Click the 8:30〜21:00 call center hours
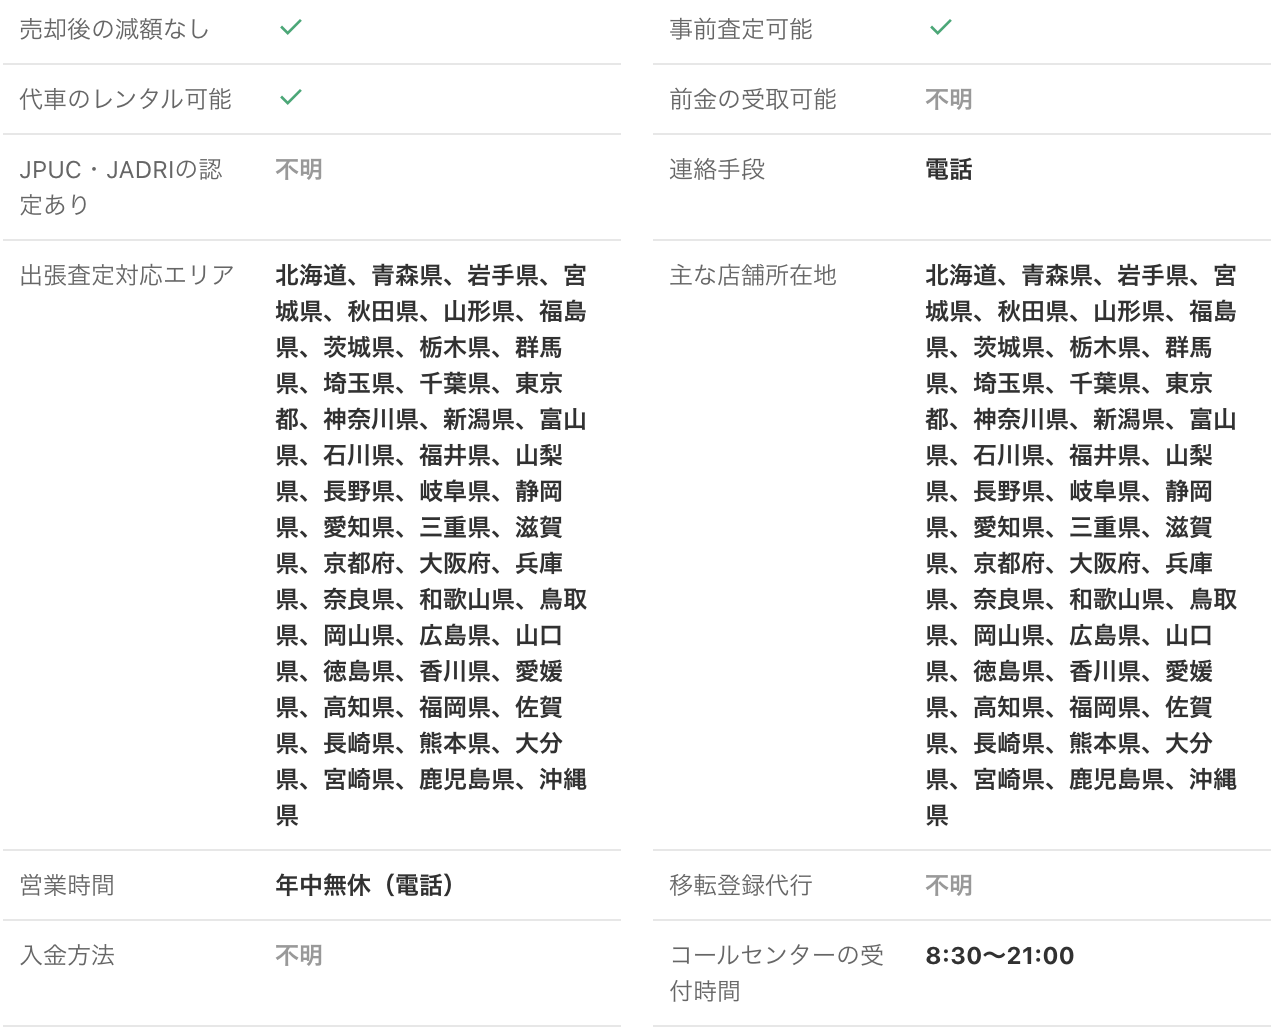 (x=999, y=955)
